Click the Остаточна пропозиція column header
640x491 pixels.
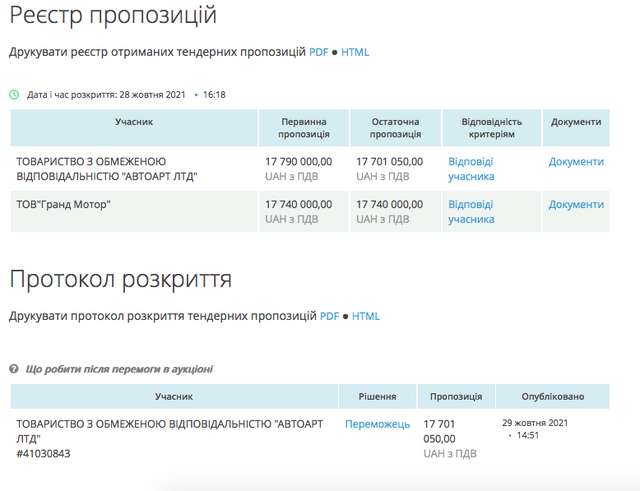coord(395,127)
